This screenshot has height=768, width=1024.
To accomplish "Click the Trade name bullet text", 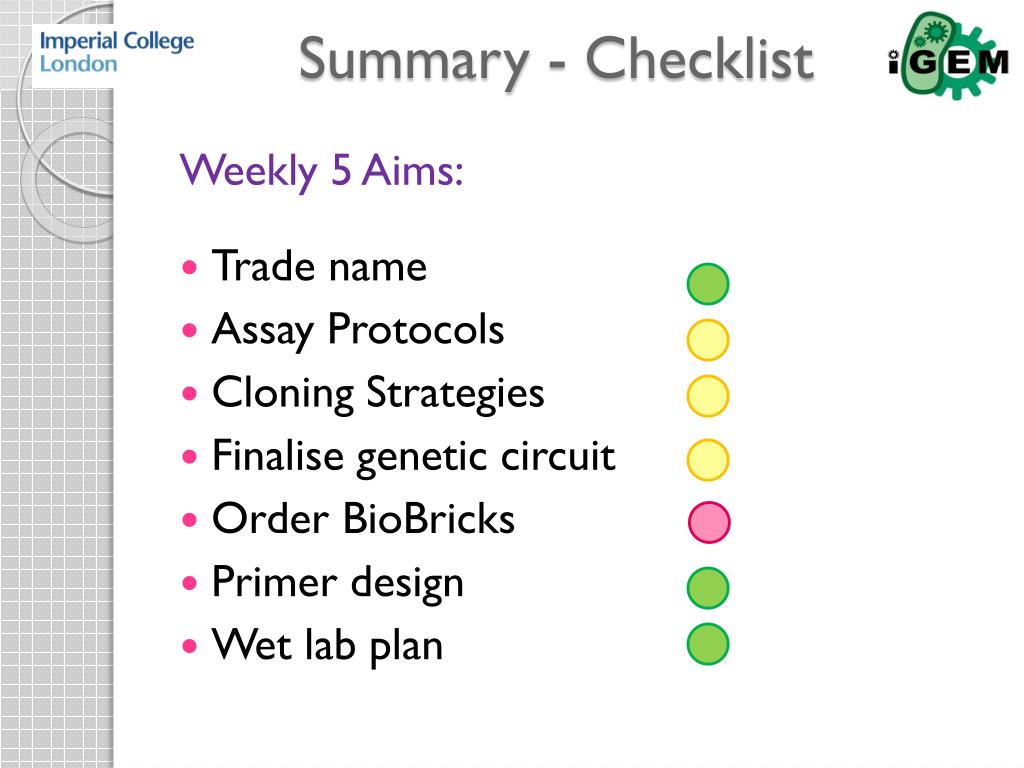I will (x=319, y=266).
